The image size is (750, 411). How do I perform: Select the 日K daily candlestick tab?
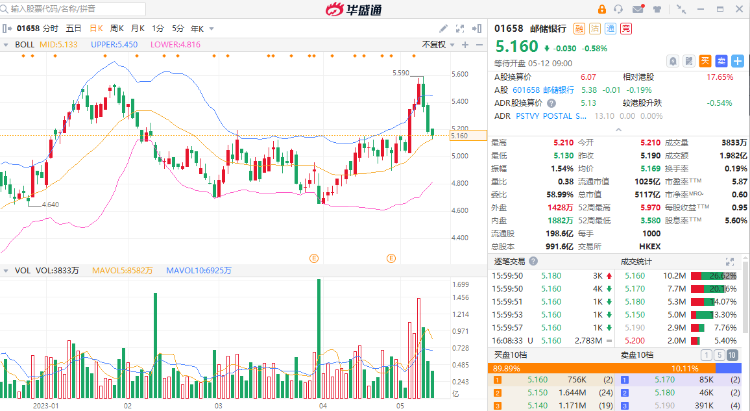coord(96,29)
